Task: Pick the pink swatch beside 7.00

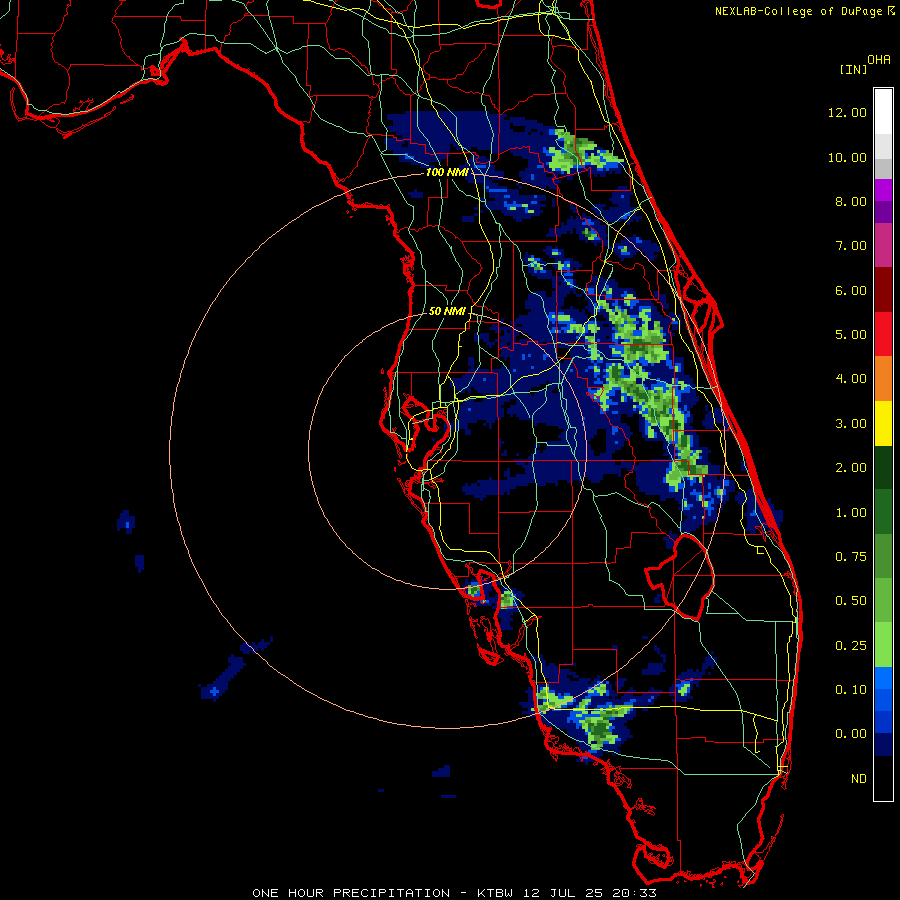Action: 883,245
